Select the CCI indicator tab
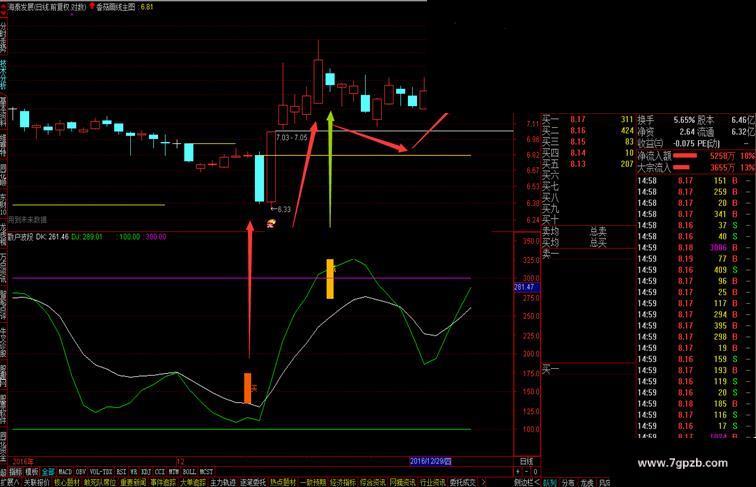 (160, 472)
